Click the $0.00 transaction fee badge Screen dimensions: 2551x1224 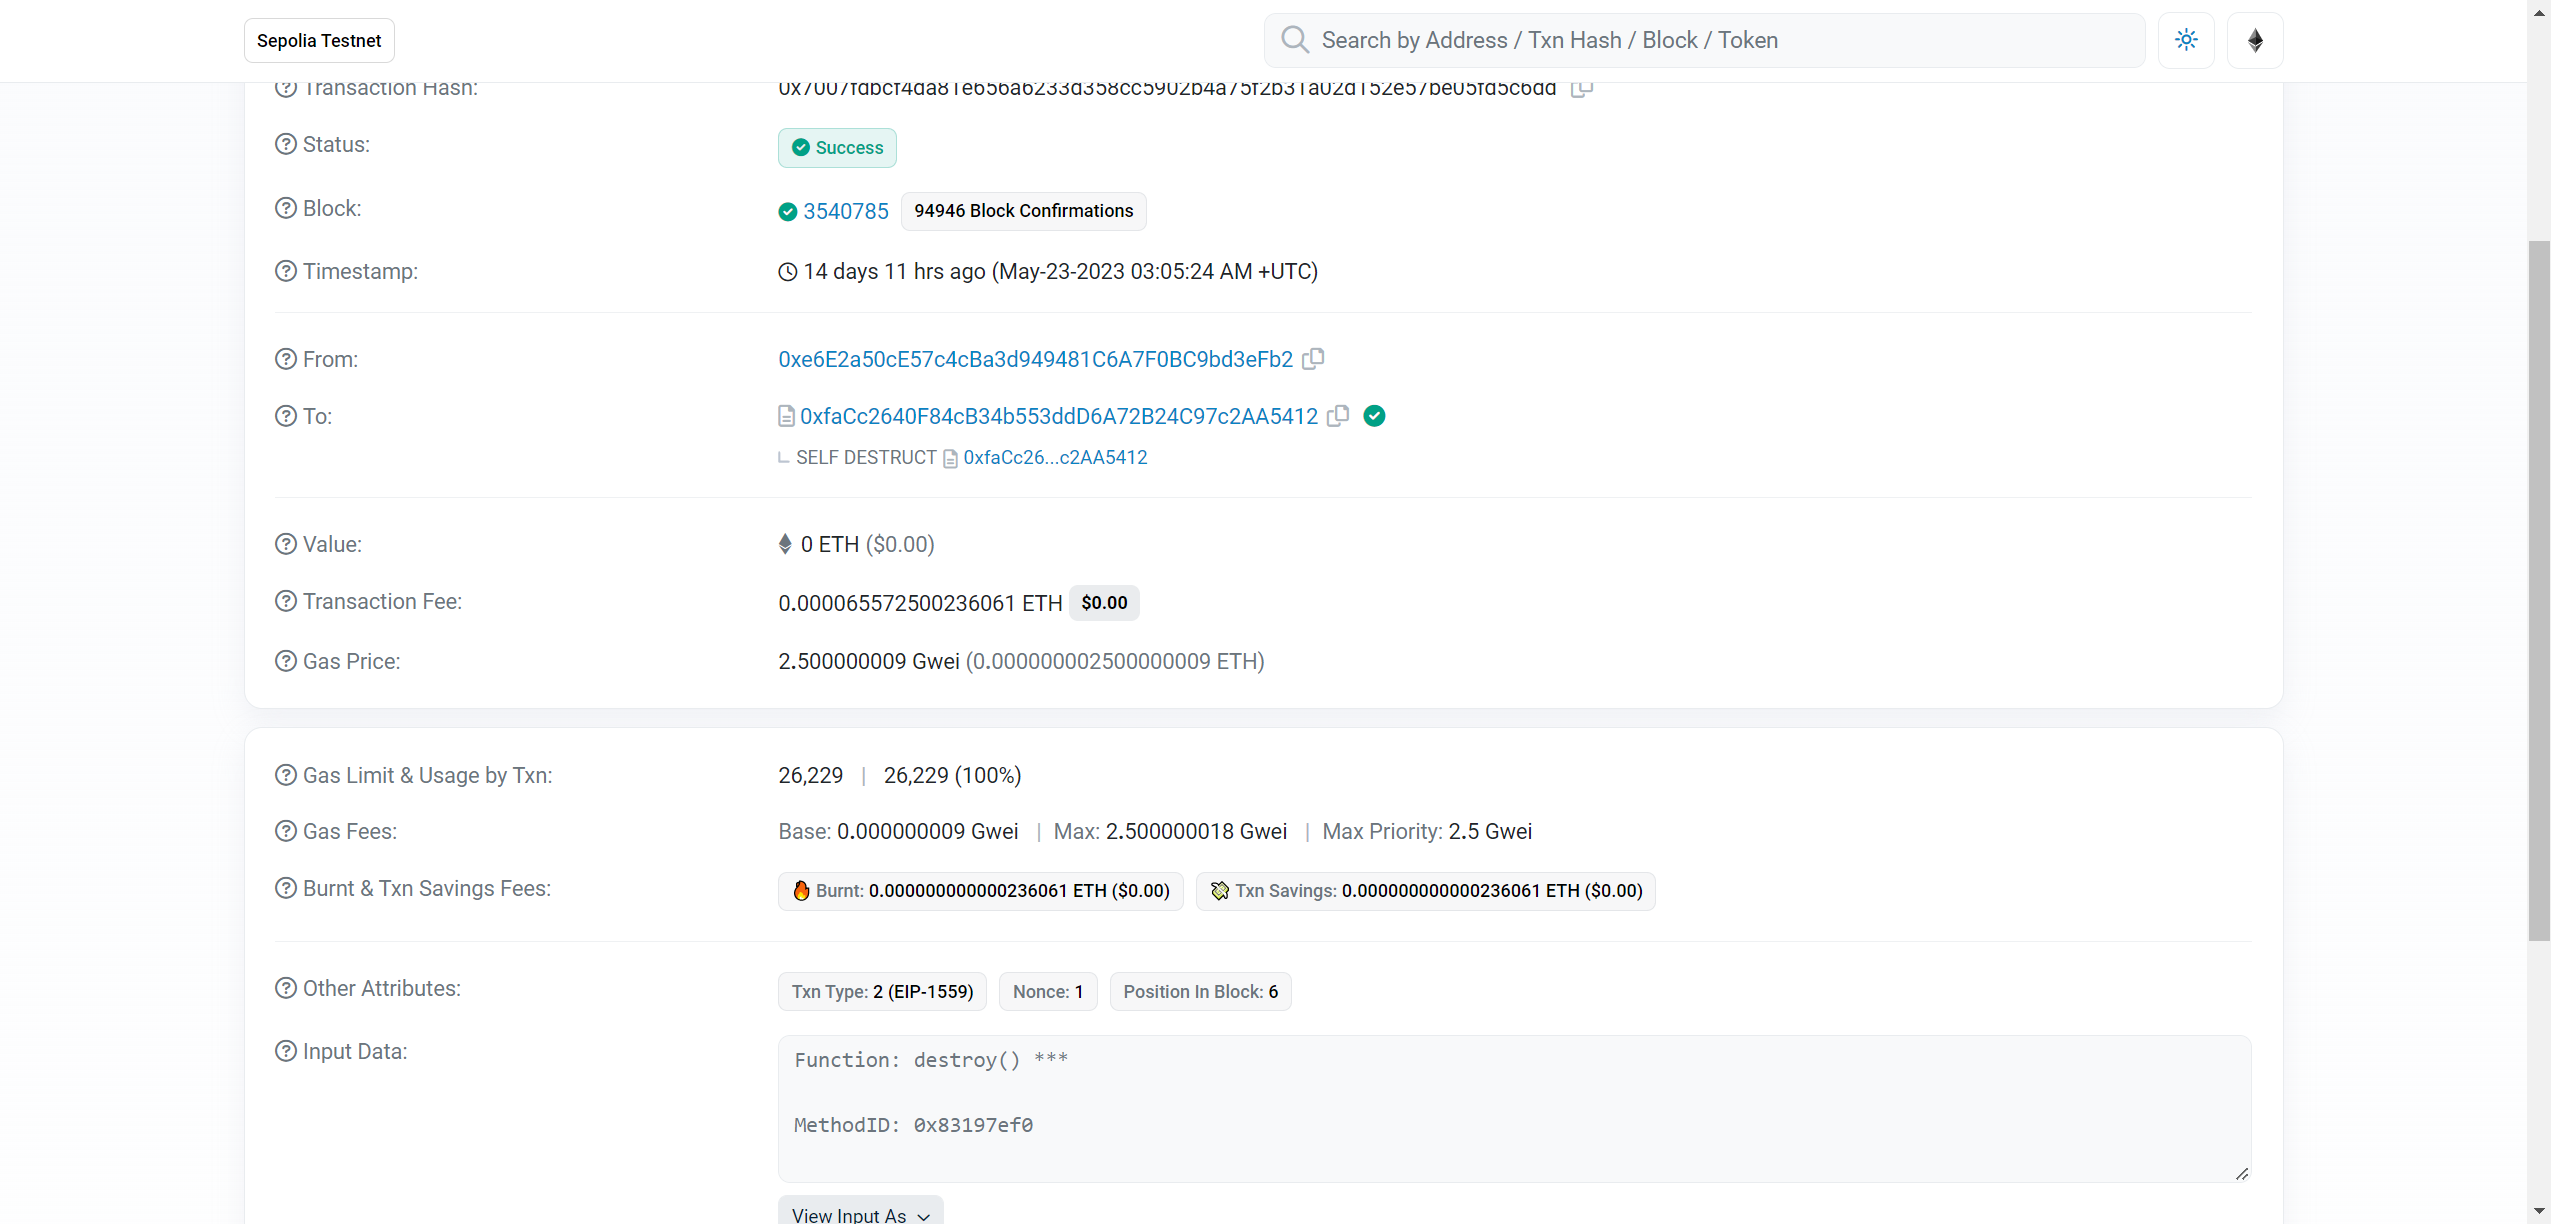click(x=1104, y=603)
